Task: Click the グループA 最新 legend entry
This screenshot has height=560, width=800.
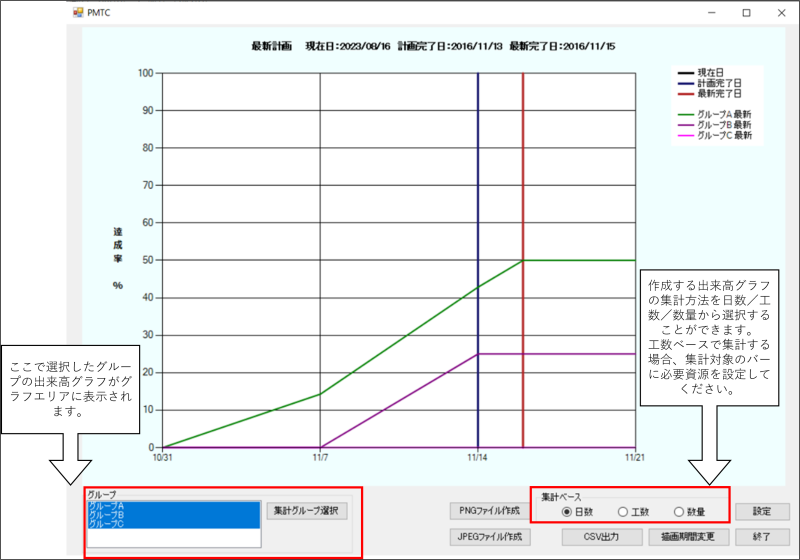Action: (714, 114)
